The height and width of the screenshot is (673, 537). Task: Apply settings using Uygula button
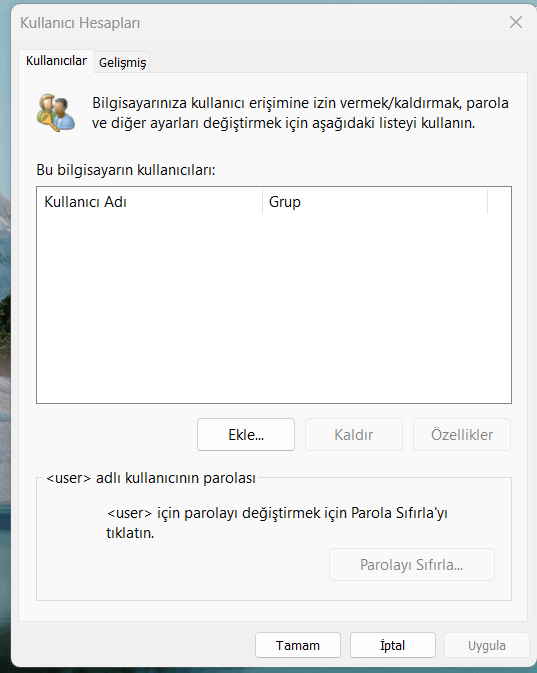click(487, 645)
